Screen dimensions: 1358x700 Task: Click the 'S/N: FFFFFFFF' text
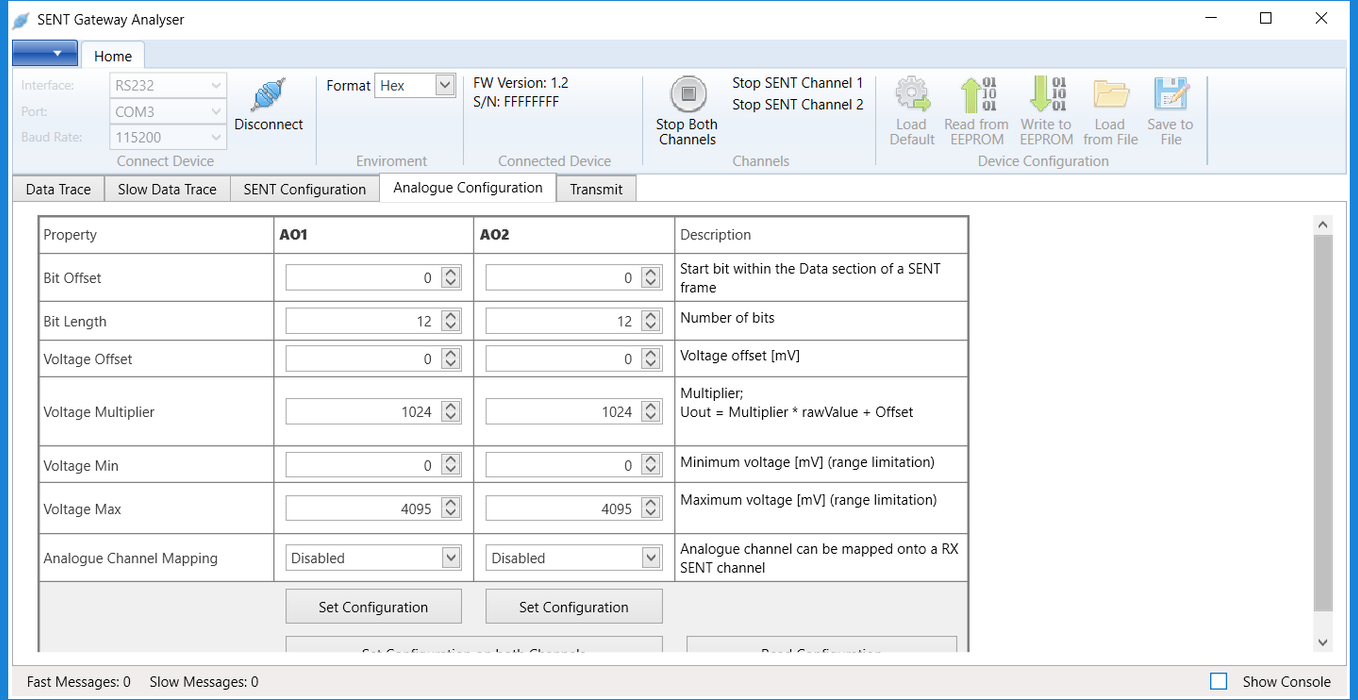pos(516,101)
